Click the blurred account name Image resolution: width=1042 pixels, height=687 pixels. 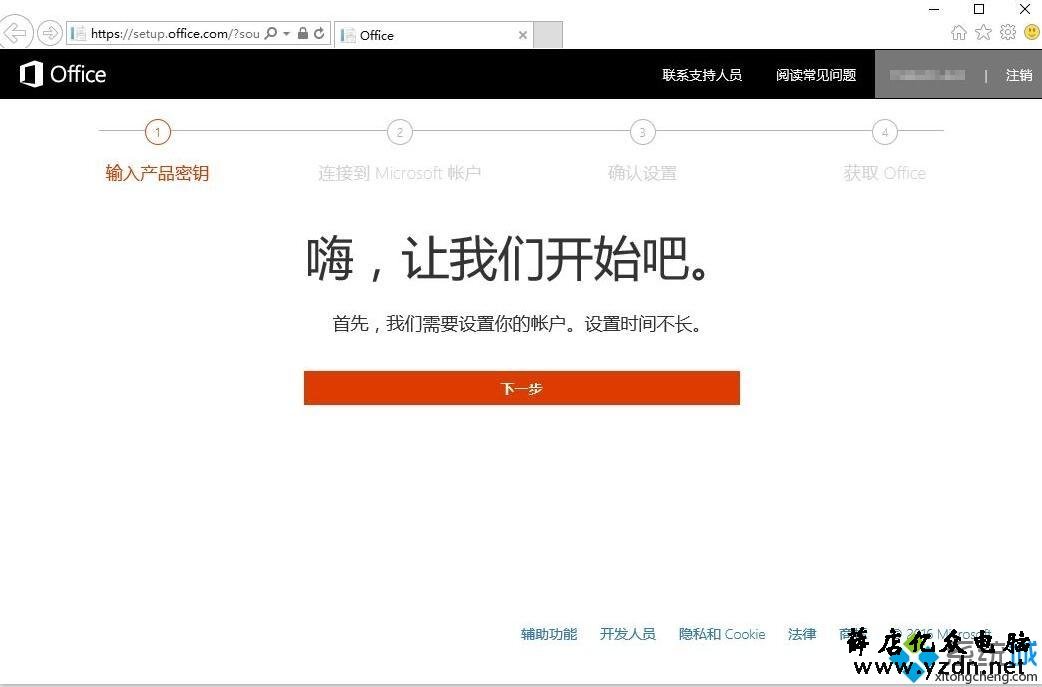(x=928, y=75)
